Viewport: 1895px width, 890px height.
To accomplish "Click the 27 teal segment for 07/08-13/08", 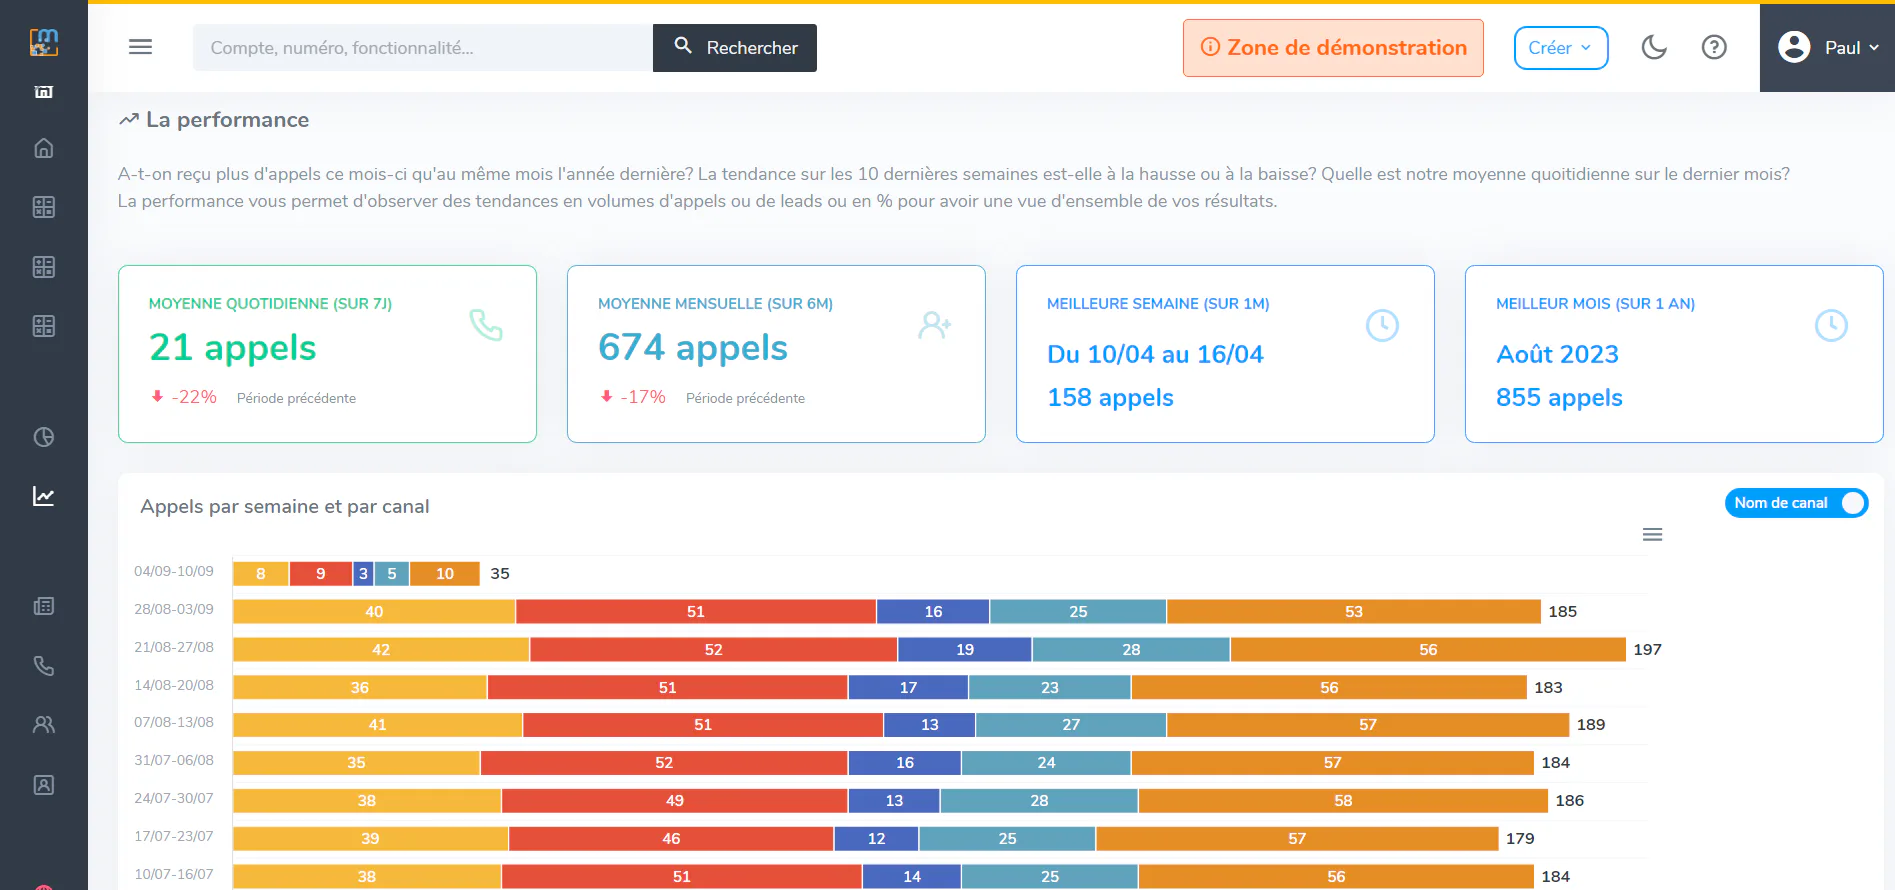I will 1071,724.
